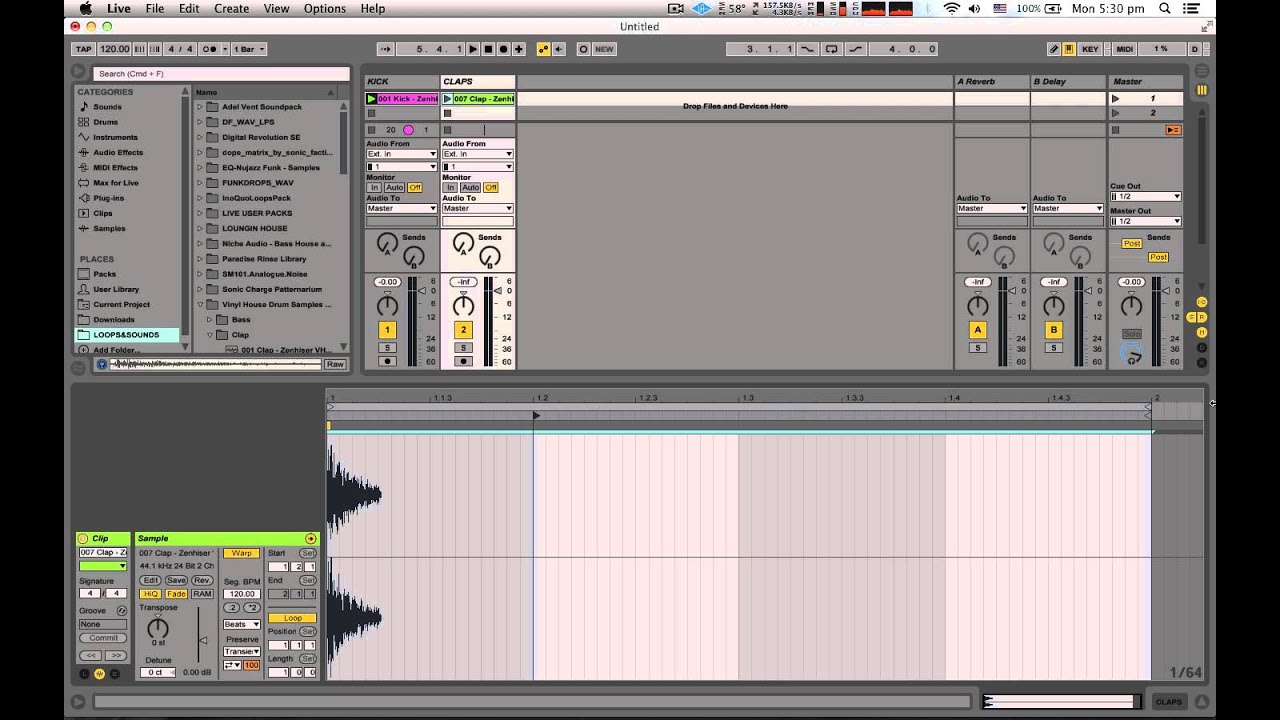Start playback with the transport Play button
This screenshot has width=1280, height=720.
473,49
